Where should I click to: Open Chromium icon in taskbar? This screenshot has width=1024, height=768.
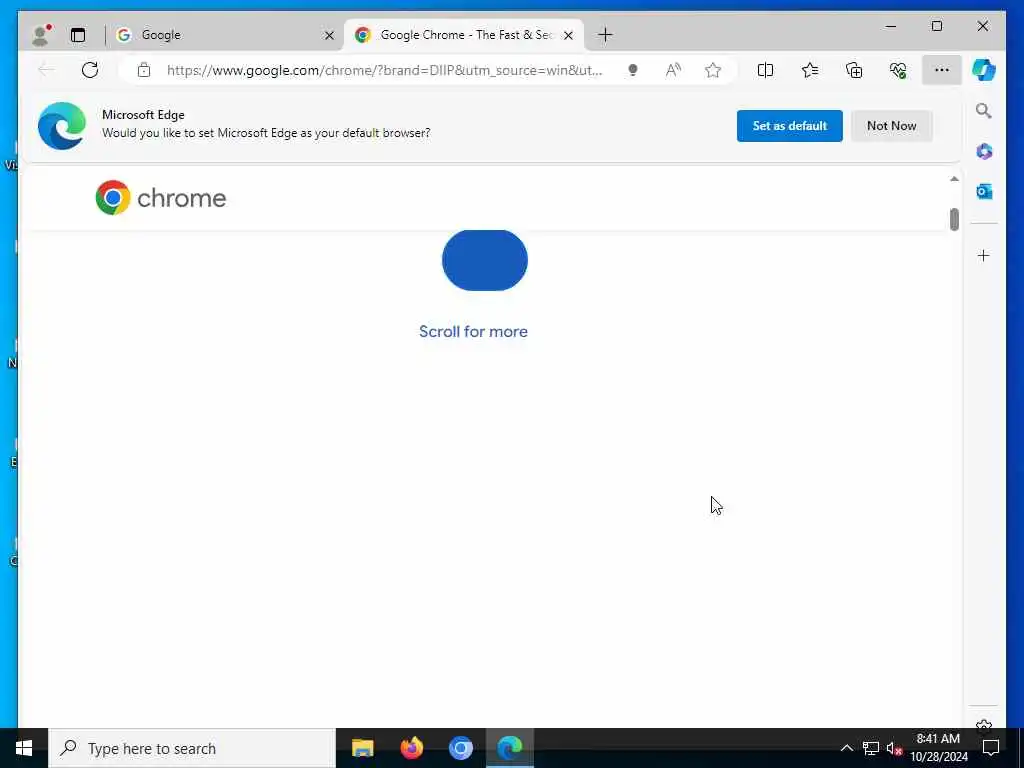(x=460, y=748)
